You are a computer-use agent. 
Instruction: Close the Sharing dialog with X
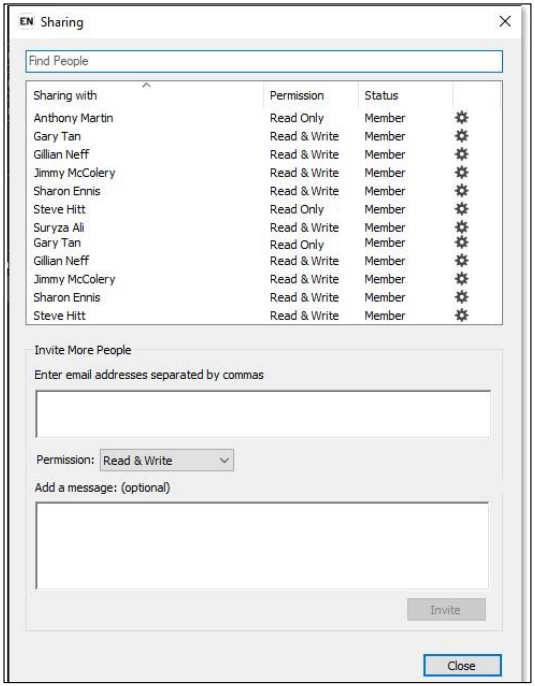[x=505, y=21]
